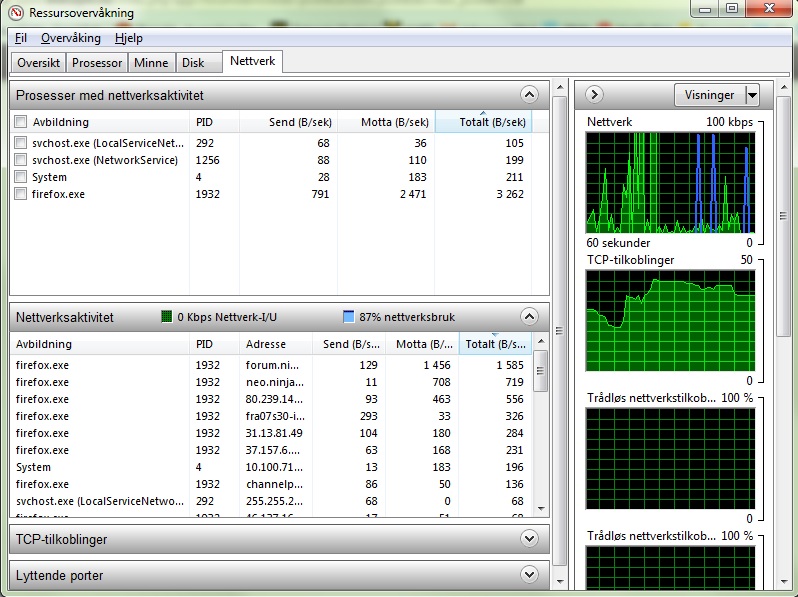Click the blue nettverksbruk legend square
The height and width of the screenshot is (597, 798).
(349, 317)
